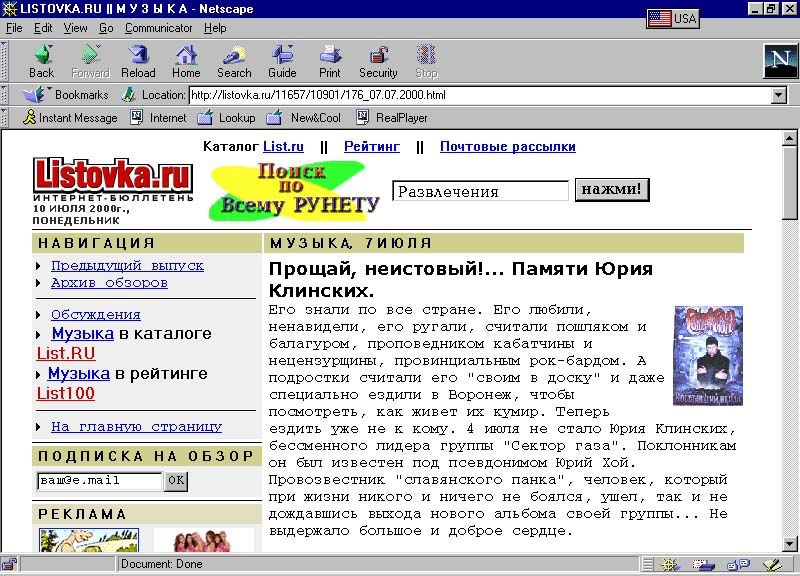
Task: Open the Архив обзоров link
Action: coord(109,283)
